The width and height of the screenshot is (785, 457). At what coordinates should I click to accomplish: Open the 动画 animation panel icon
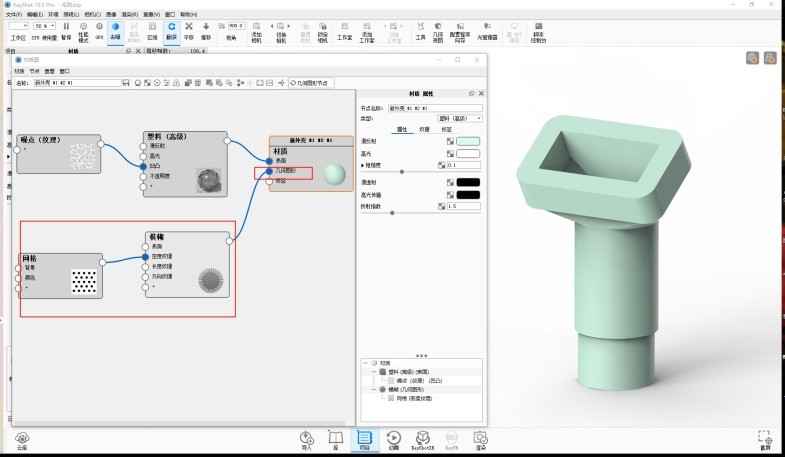pyautogui.click(x=393, y=439)
